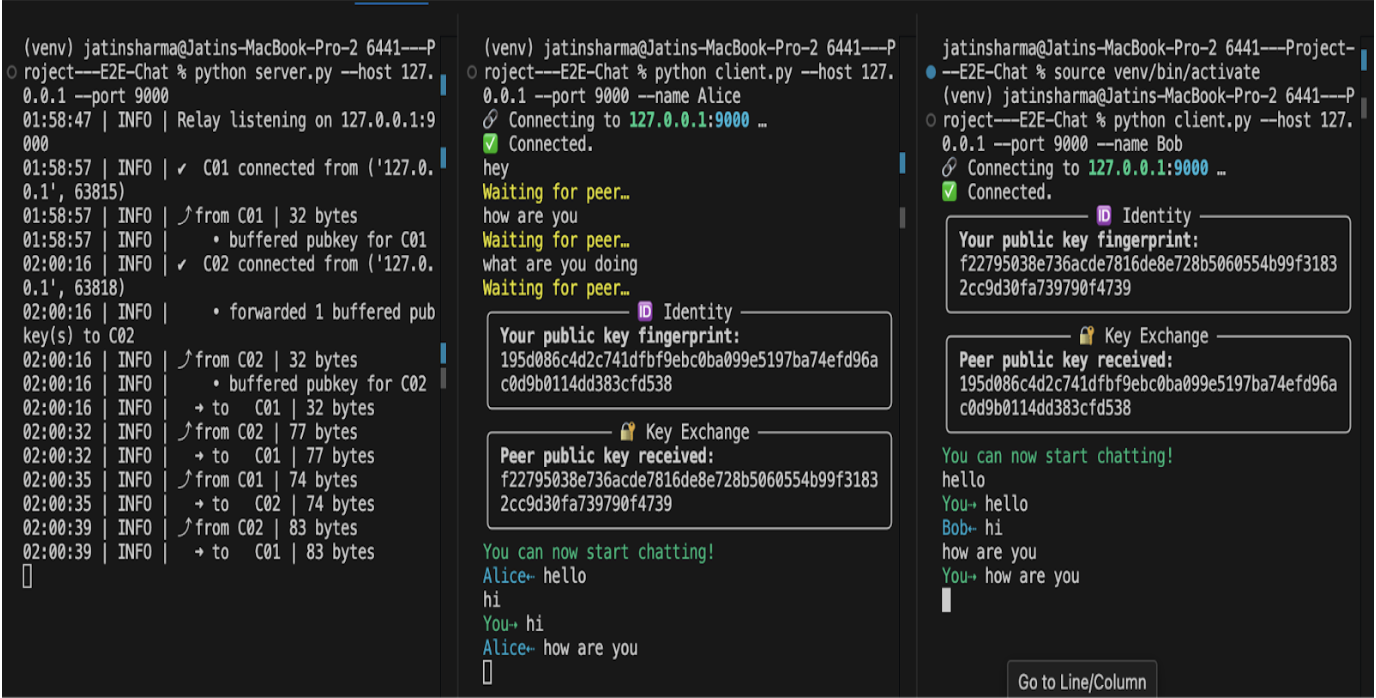Click the lock-and-key emoji in Alice's Key Exchange box
This screenshot has width=1376, height=698.
pos(628,432)
